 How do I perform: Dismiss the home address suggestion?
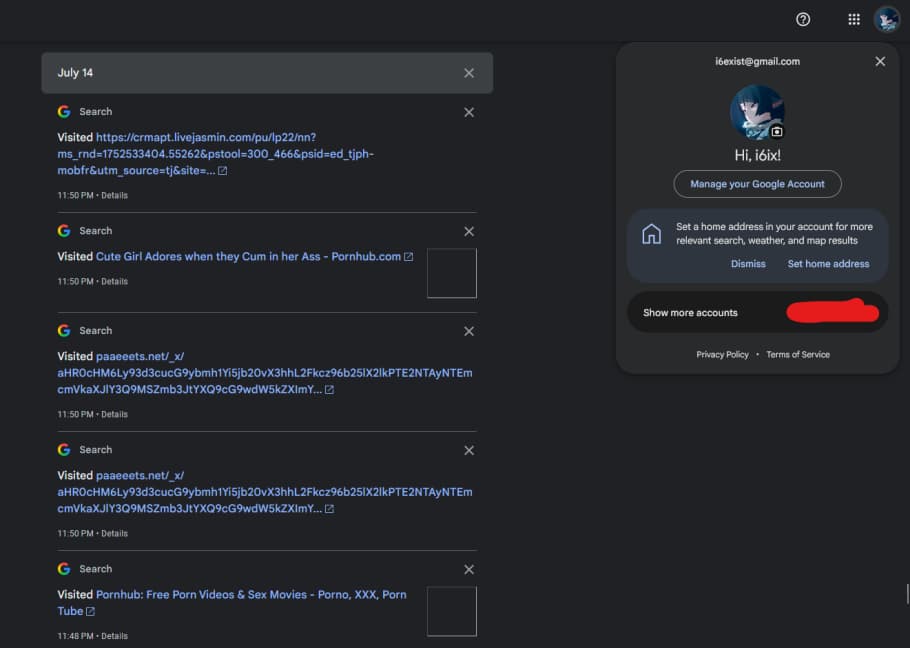pyautogui.click(x=748, y=264)
